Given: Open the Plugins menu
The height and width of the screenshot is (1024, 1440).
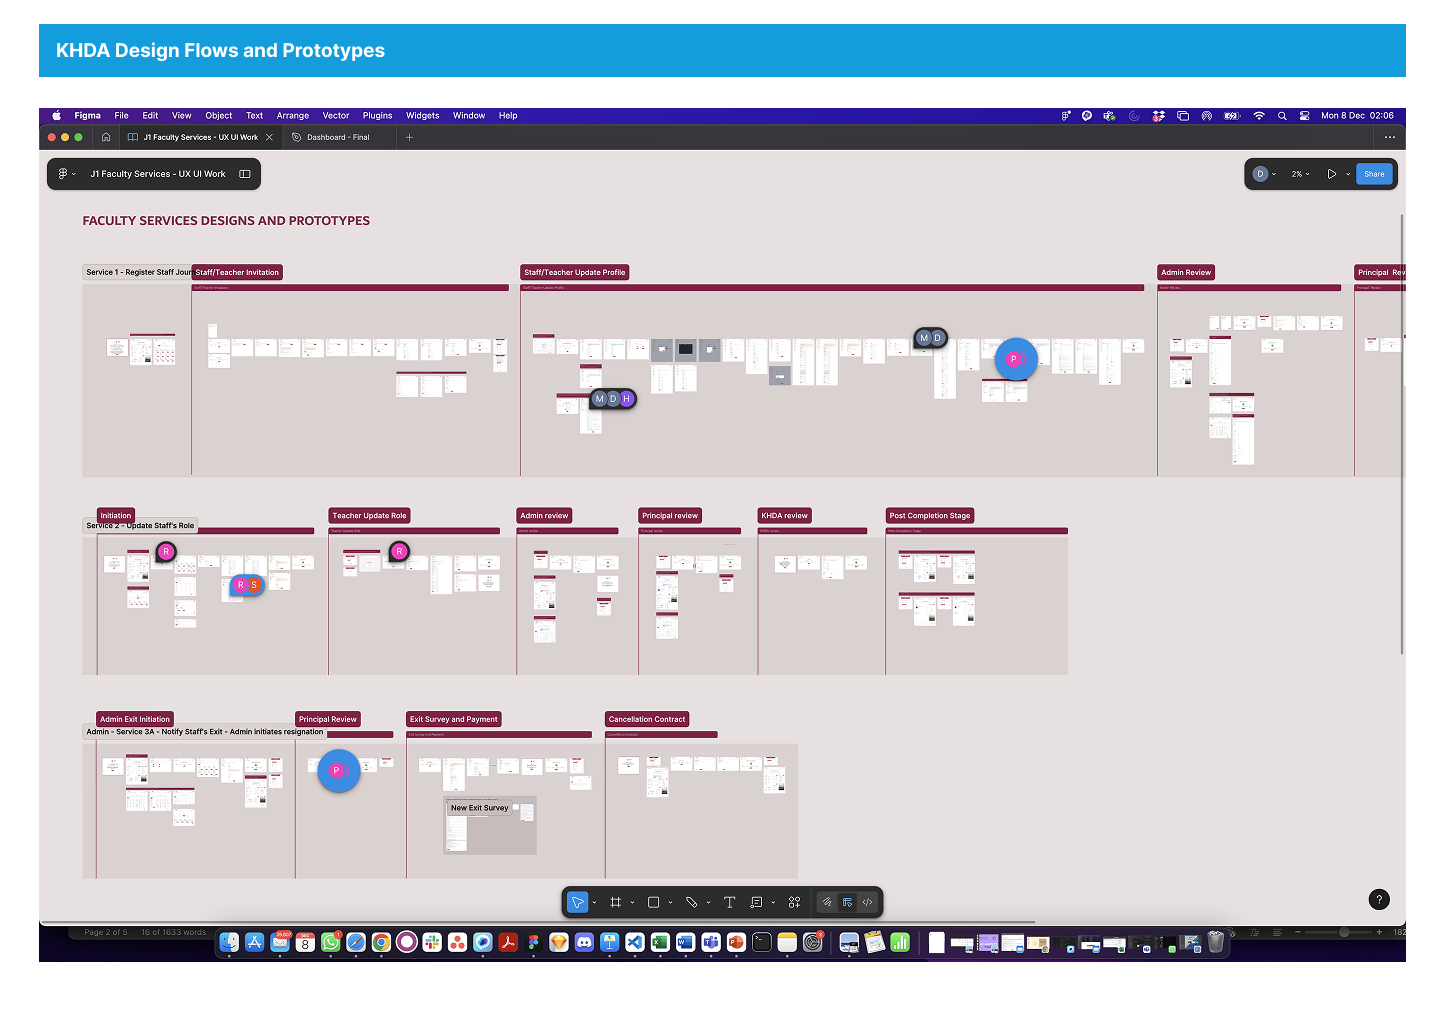Looking at the screenshot, I should click(x=377, y=116).
